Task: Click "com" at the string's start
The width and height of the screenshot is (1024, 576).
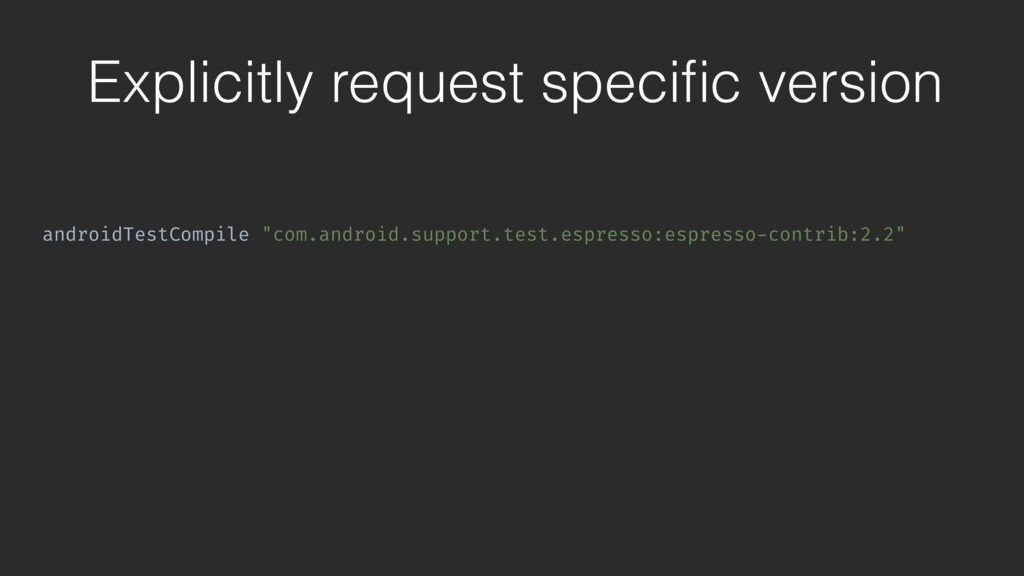Action: click(289, 235)
